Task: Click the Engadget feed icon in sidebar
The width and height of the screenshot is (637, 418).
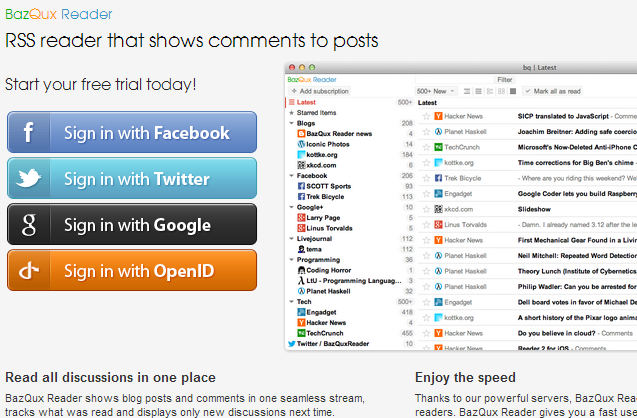Action: pos(301,312)
